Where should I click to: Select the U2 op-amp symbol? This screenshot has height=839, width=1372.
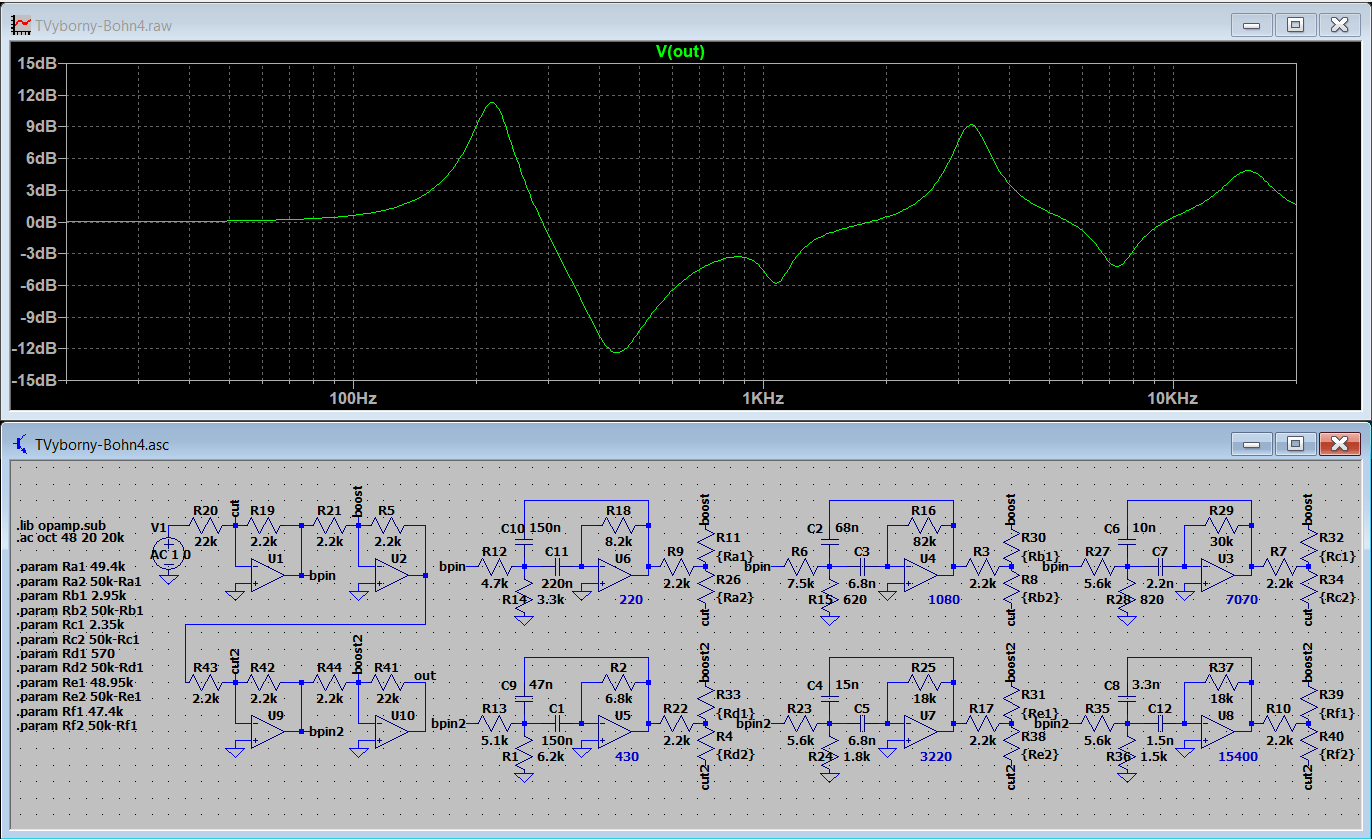392,575
